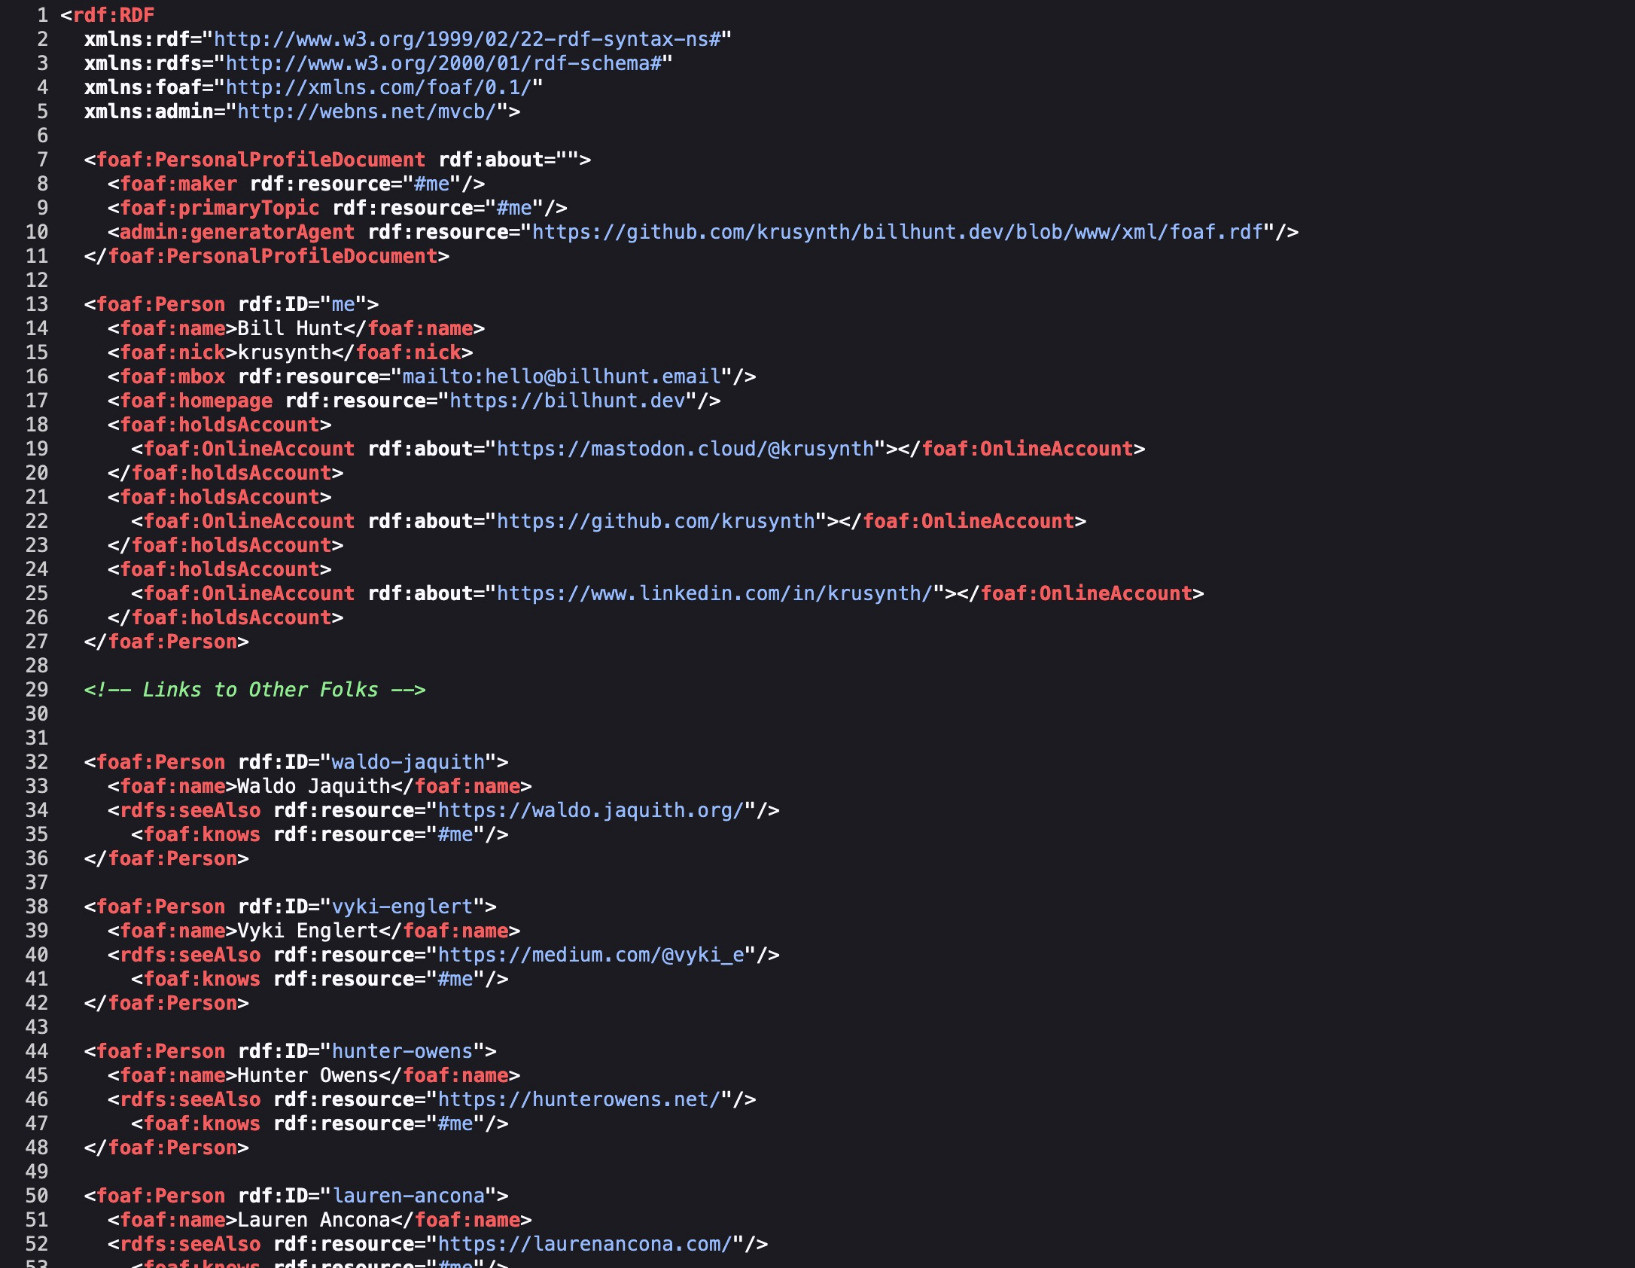The image size is (1635, 1268).
Task: Open the mastodon.cloud/@krusynth account URL
Action: tap(685, 449)
